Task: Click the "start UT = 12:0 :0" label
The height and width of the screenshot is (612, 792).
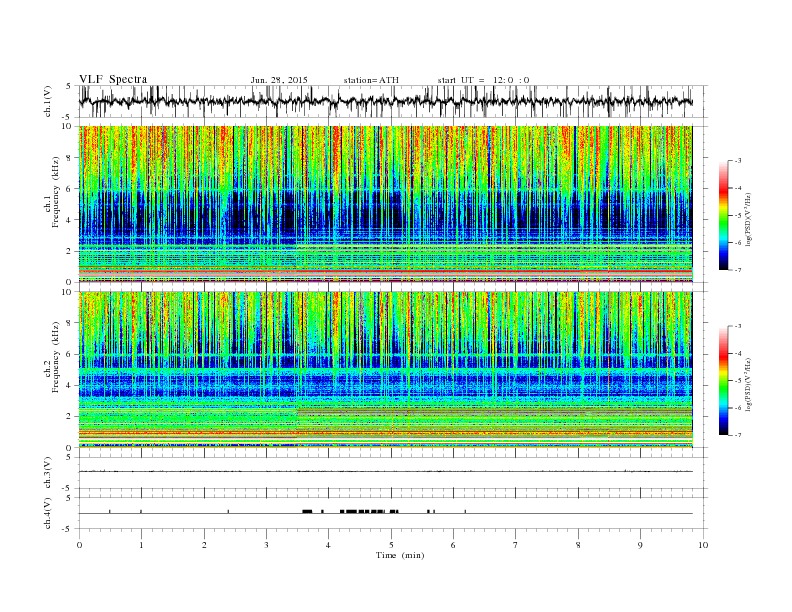Action: [483, 80]
